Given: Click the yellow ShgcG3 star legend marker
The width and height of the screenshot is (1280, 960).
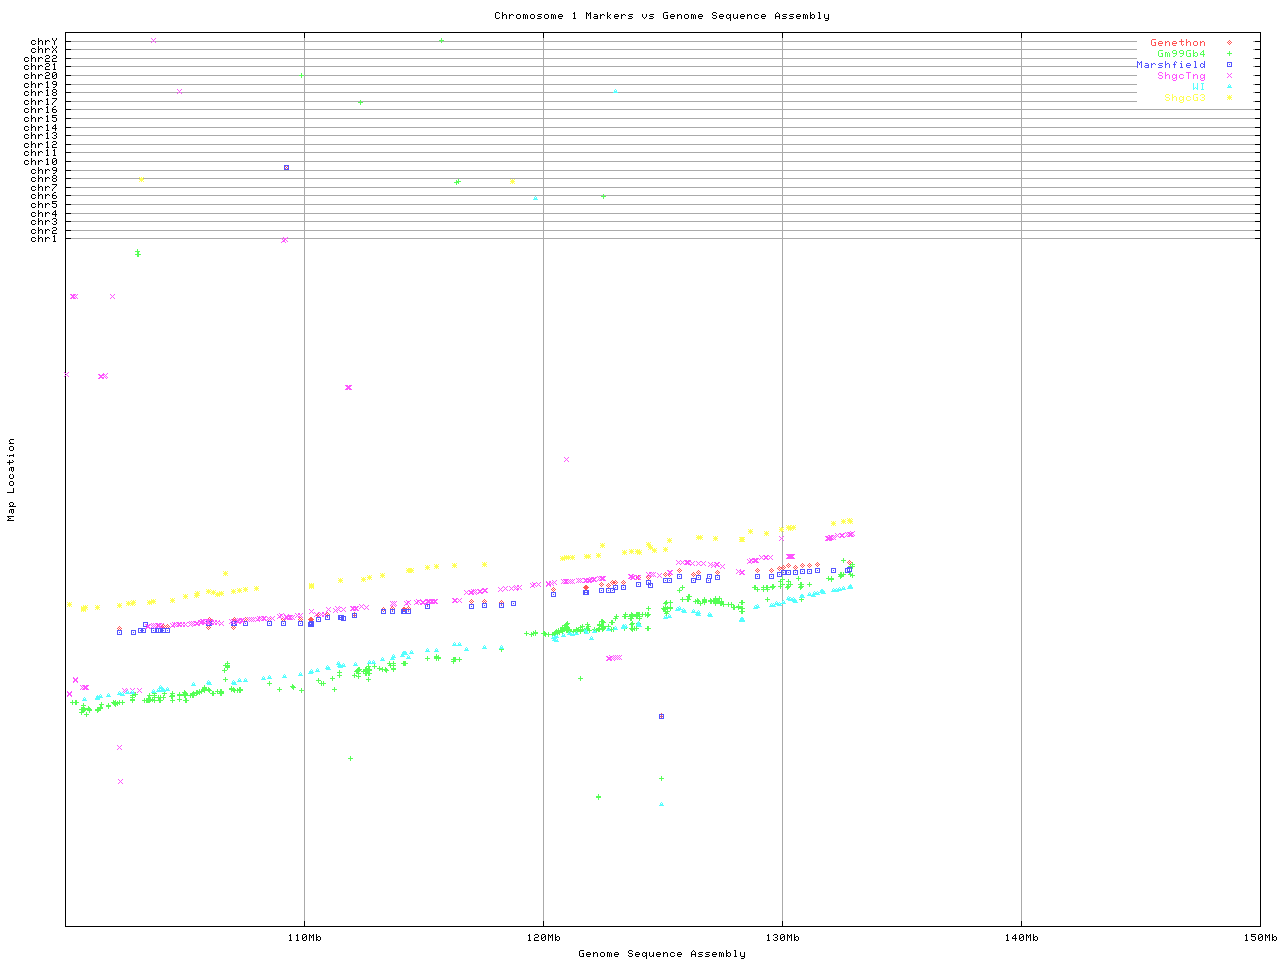Looking at the screenshot, I should pos(1229,98).
